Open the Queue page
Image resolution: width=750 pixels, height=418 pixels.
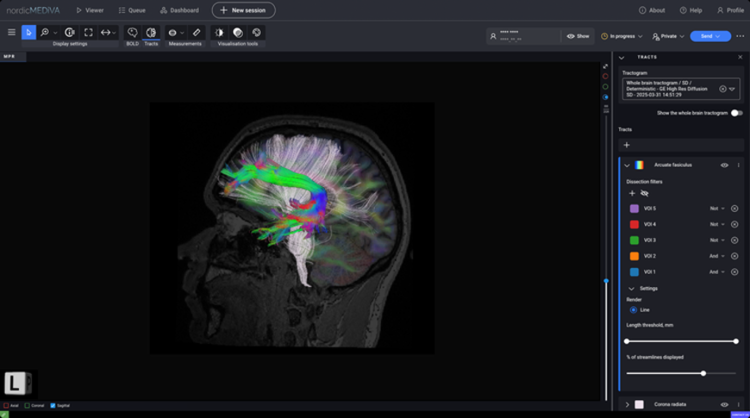[x=132, y=10]
